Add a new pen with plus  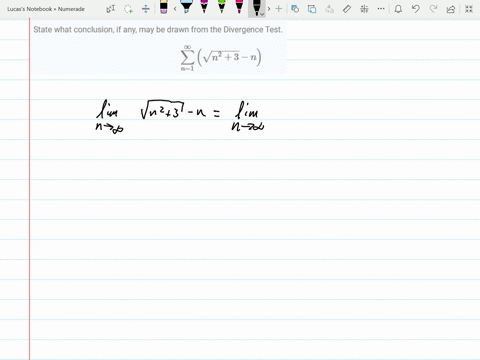(x=279, y=9)
